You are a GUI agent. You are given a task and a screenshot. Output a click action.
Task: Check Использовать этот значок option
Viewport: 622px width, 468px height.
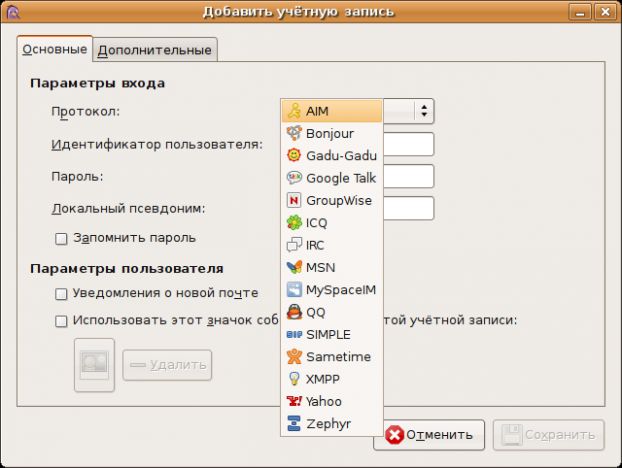click(x=61, y=321)
